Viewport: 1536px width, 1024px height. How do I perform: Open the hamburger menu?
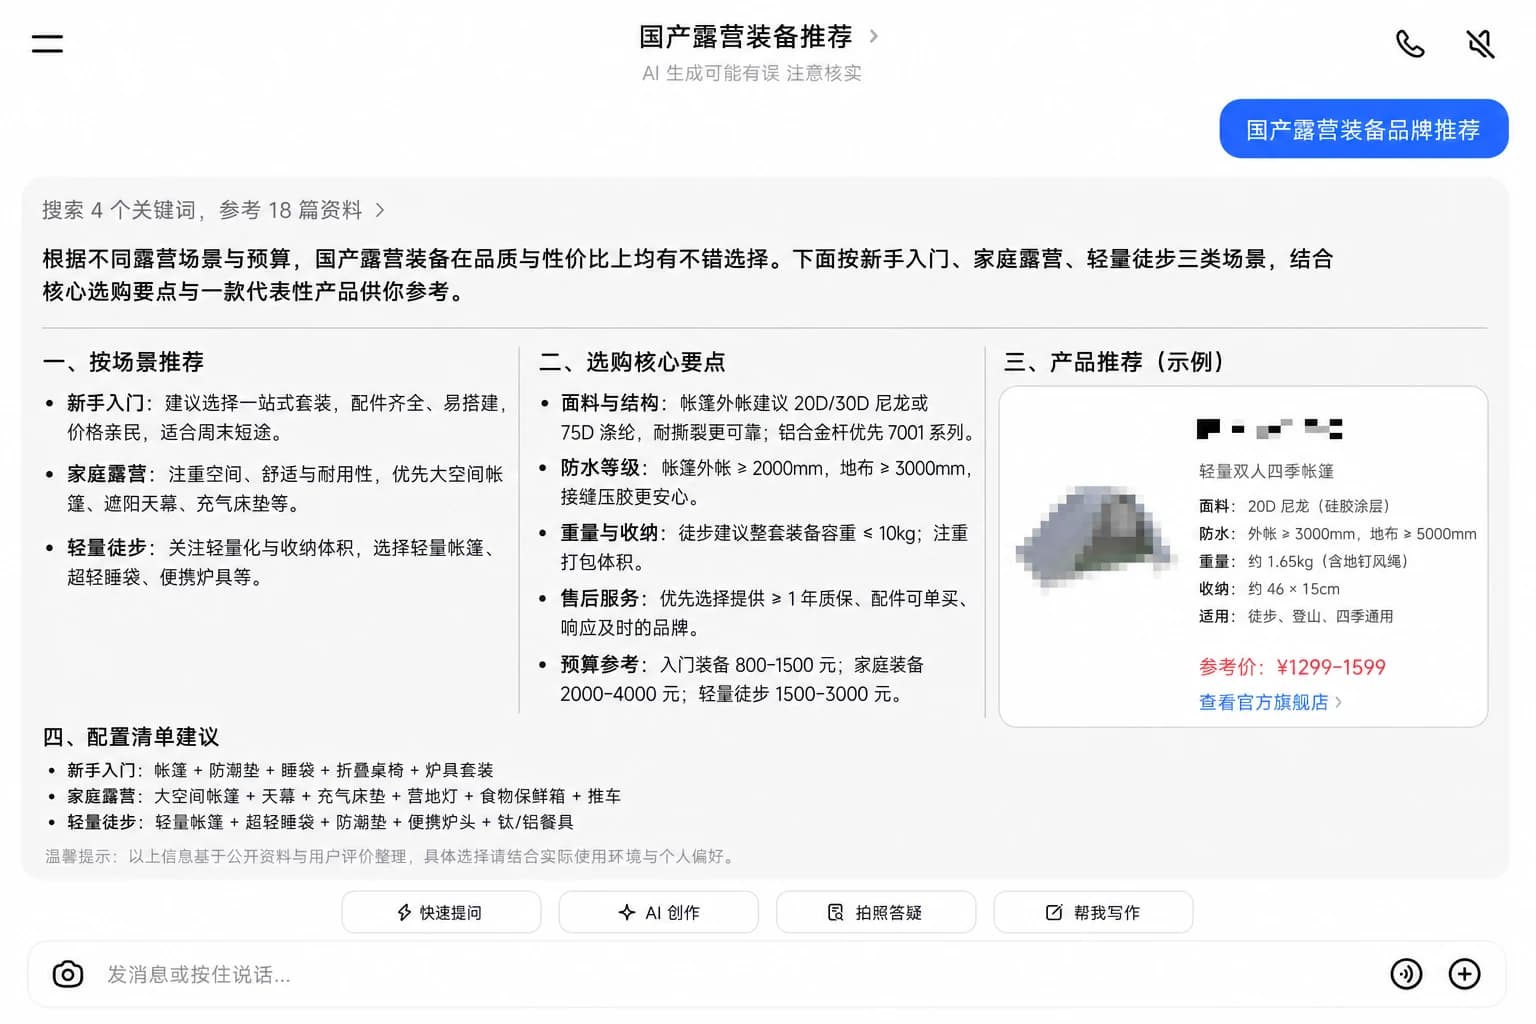pyautogui.click(x=47, y=43)
